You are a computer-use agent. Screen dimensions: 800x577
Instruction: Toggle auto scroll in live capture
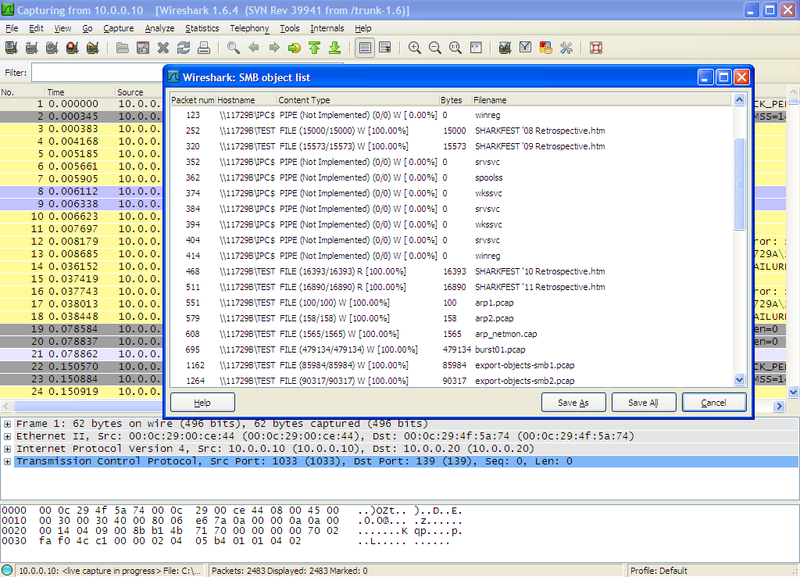click(385, 48)
